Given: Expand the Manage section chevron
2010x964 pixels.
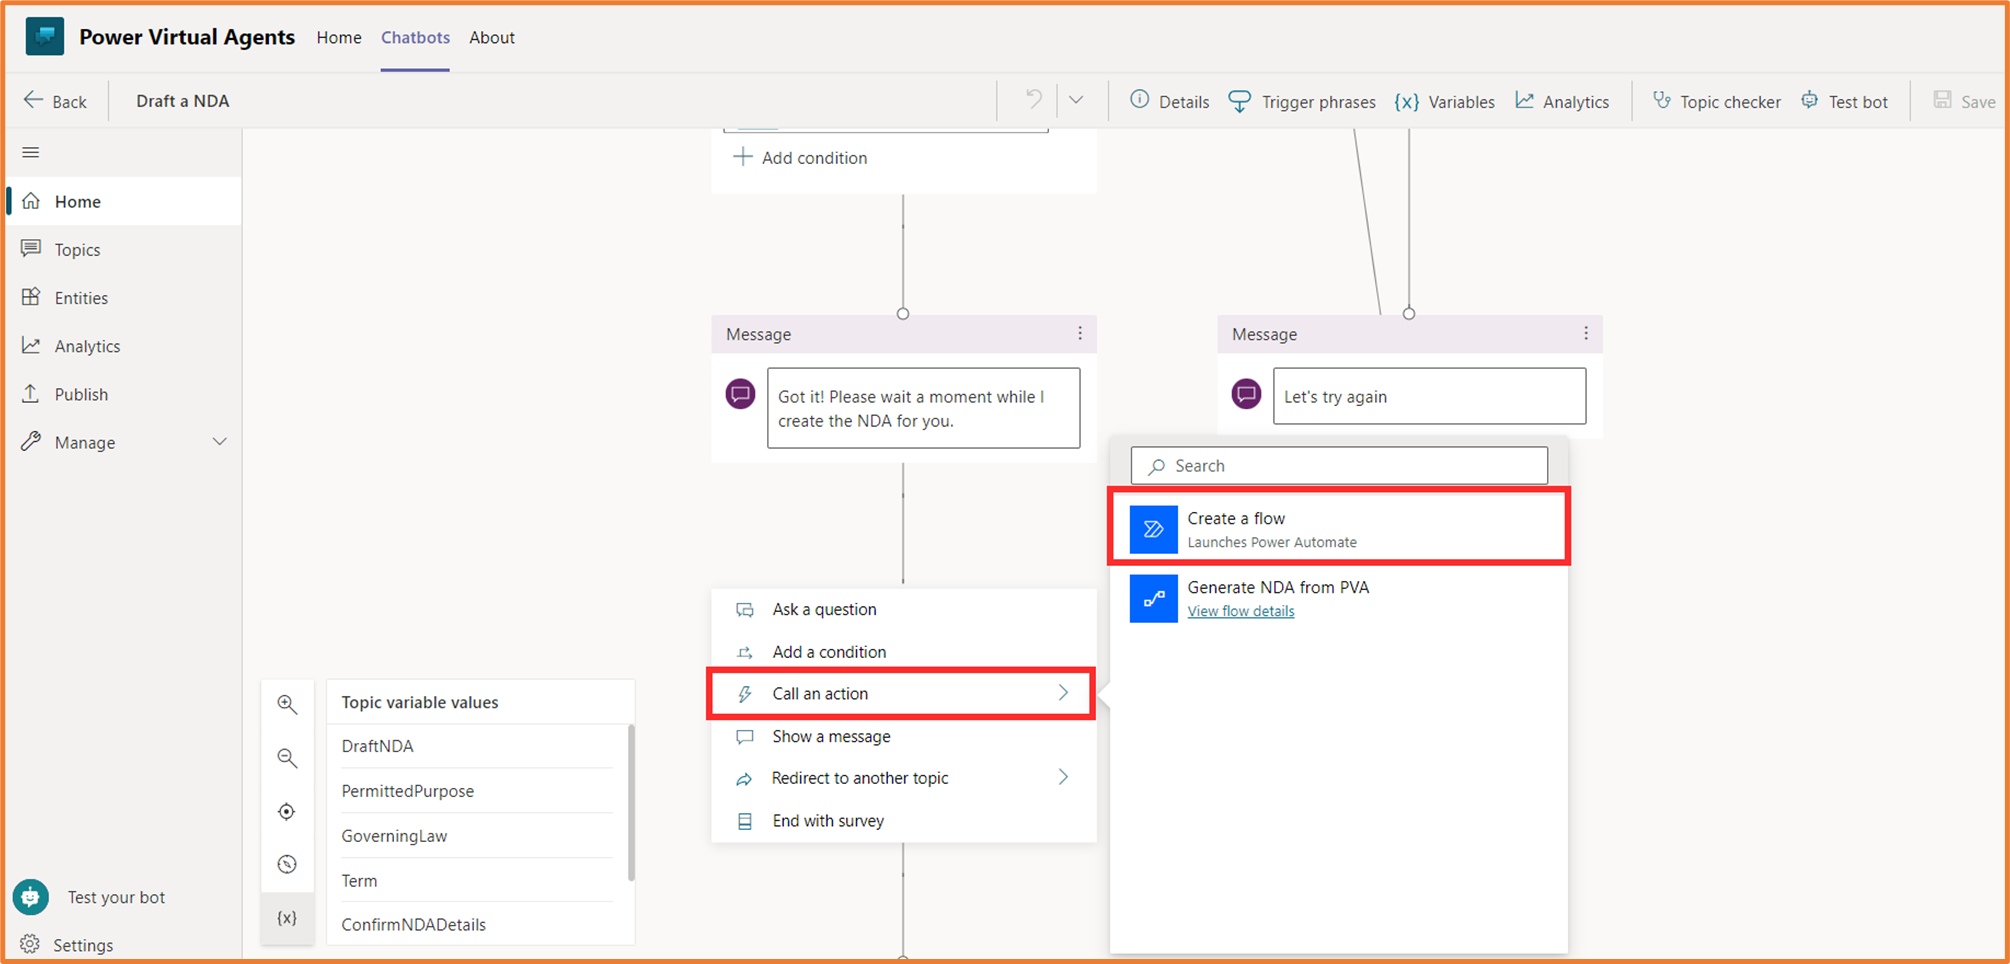Looking at the screenshot, I should tap(219, 441).
